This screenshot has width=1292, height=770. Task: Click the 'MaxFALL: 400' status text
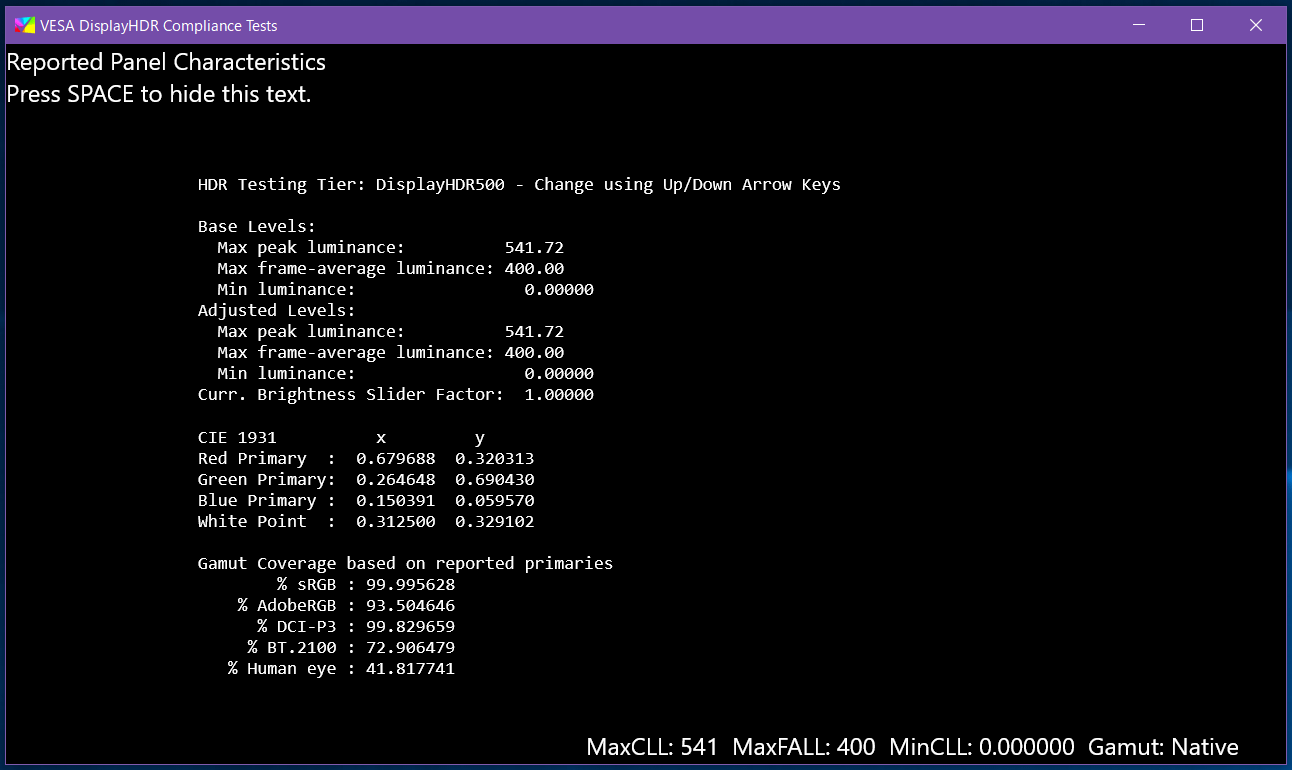[x=804, y=747]
